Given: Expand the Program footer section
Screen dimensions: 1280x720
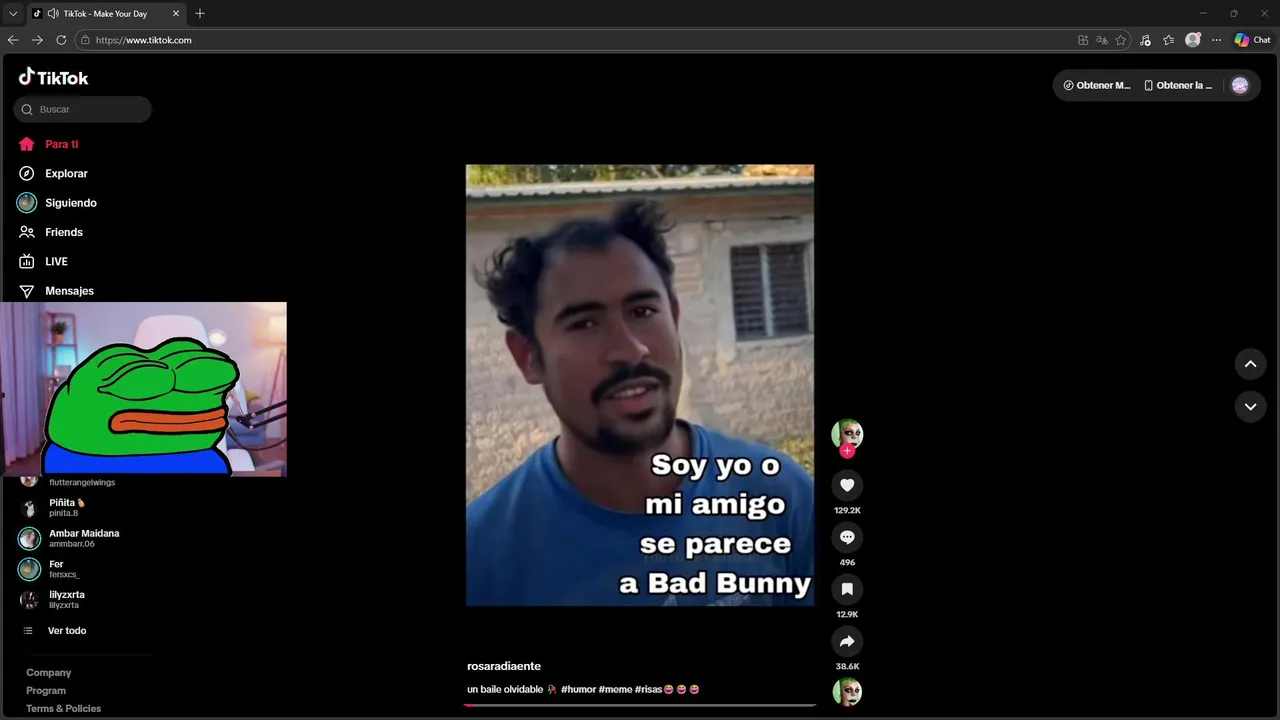Looking at the screenshot, I should 46,691.
